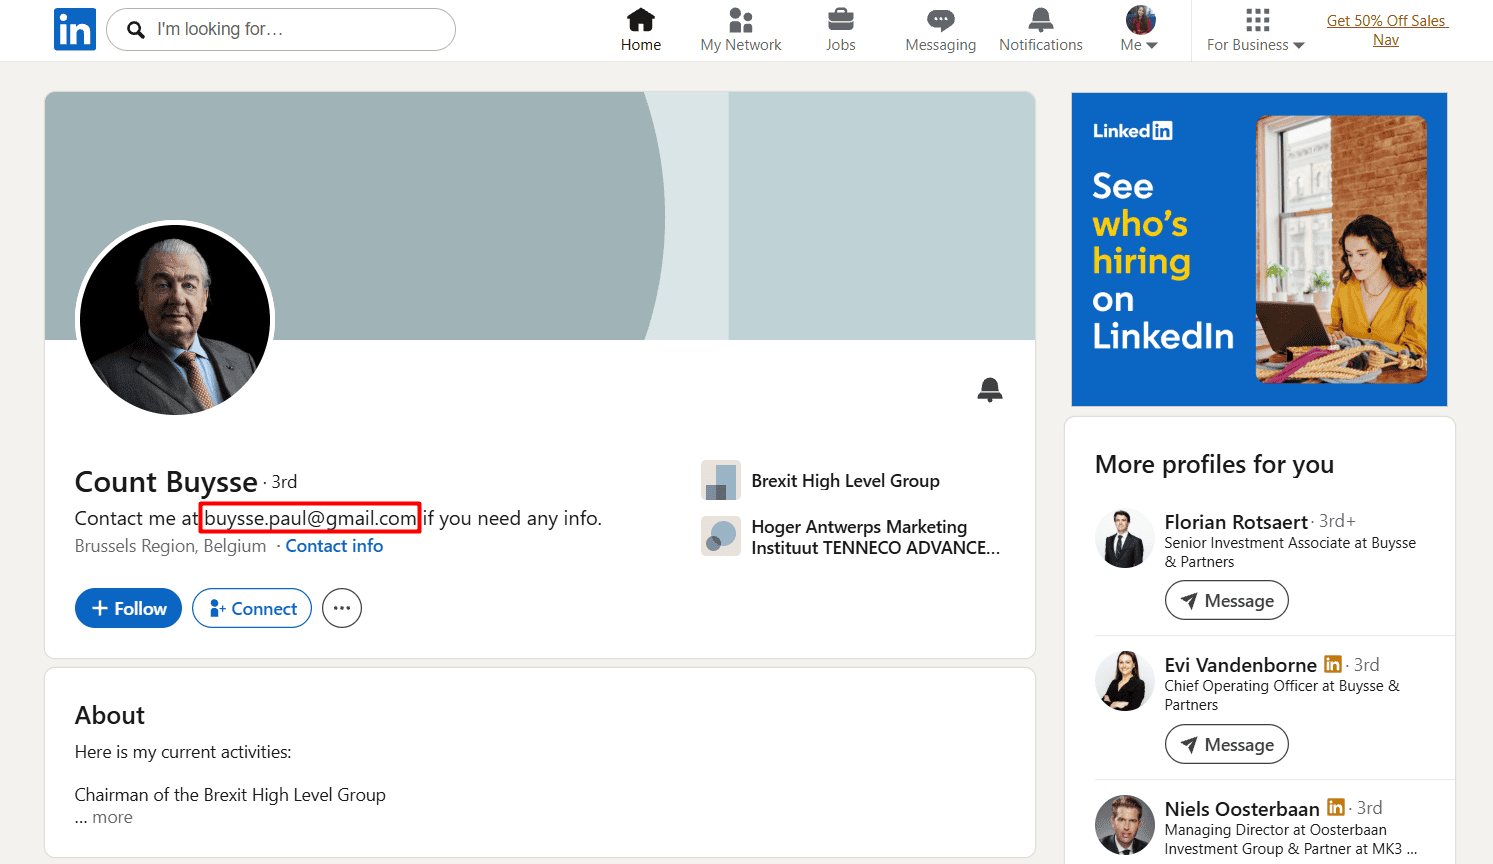Expand the For Business menu

point(1256,45)
